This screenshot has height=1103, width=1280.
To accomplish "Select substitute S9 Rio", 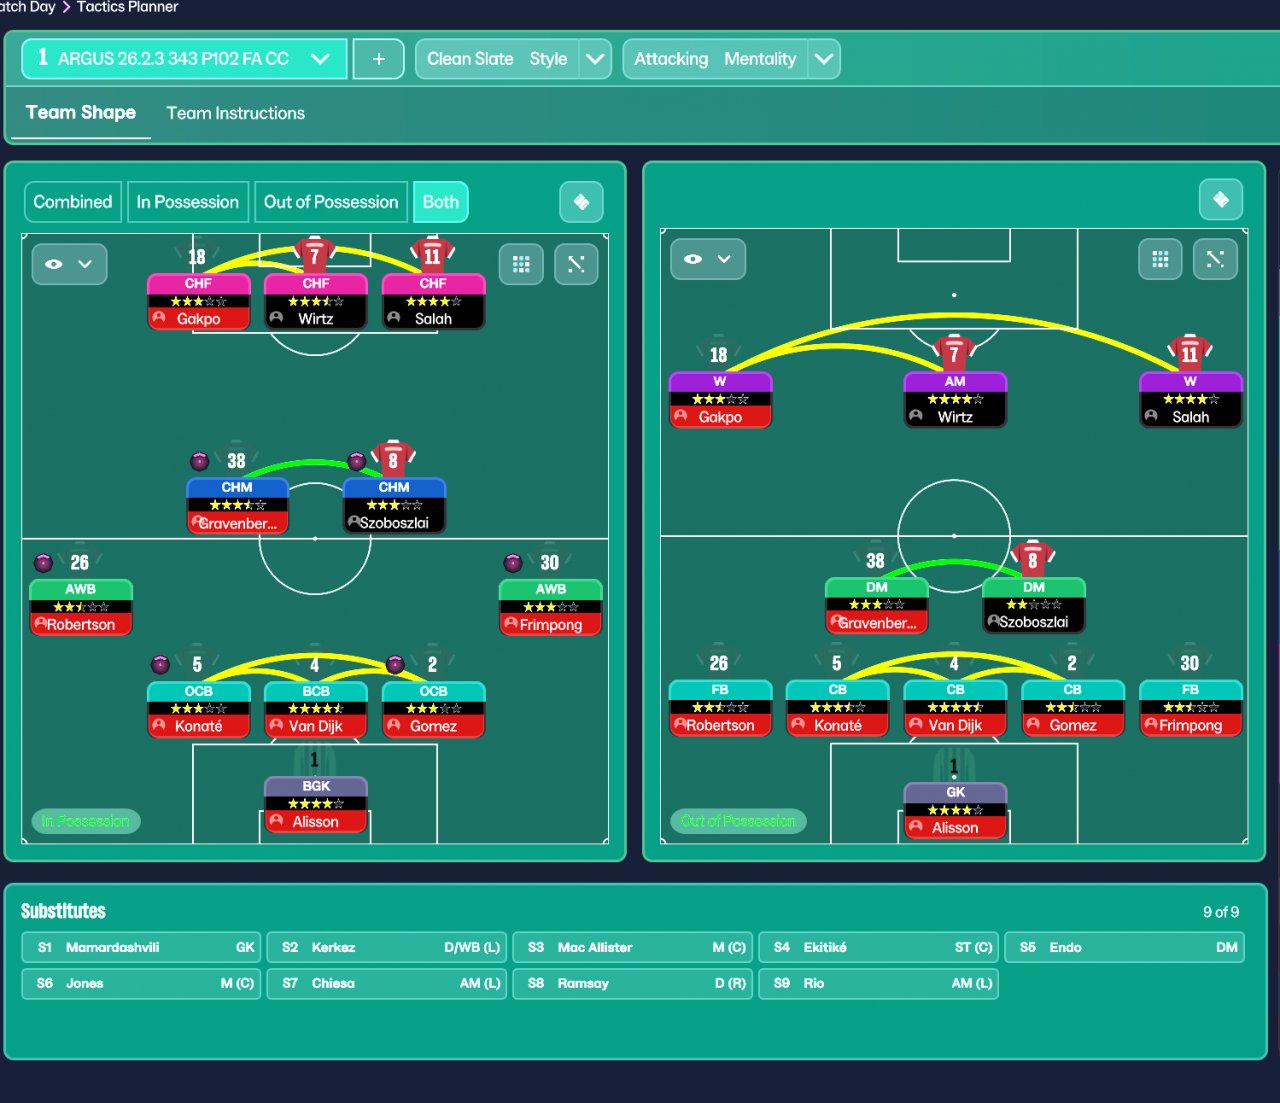I will pyautogui.click(x=879, y=983).
